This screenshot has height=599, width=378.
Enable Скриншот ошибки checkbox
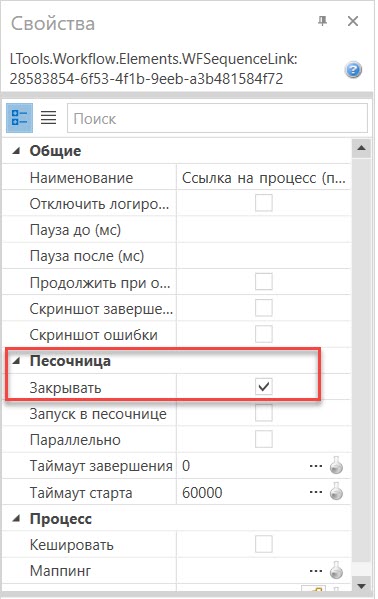[264, 334]
